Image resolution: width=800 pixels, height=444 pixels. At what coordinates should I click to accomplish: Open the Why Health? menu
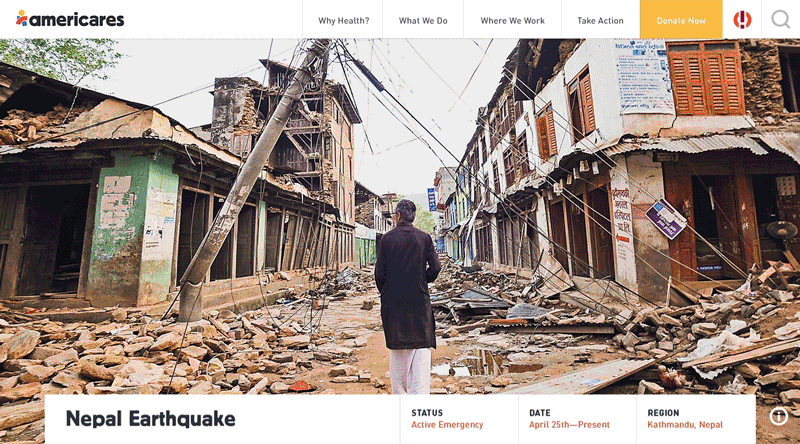[x=343, y=20]
